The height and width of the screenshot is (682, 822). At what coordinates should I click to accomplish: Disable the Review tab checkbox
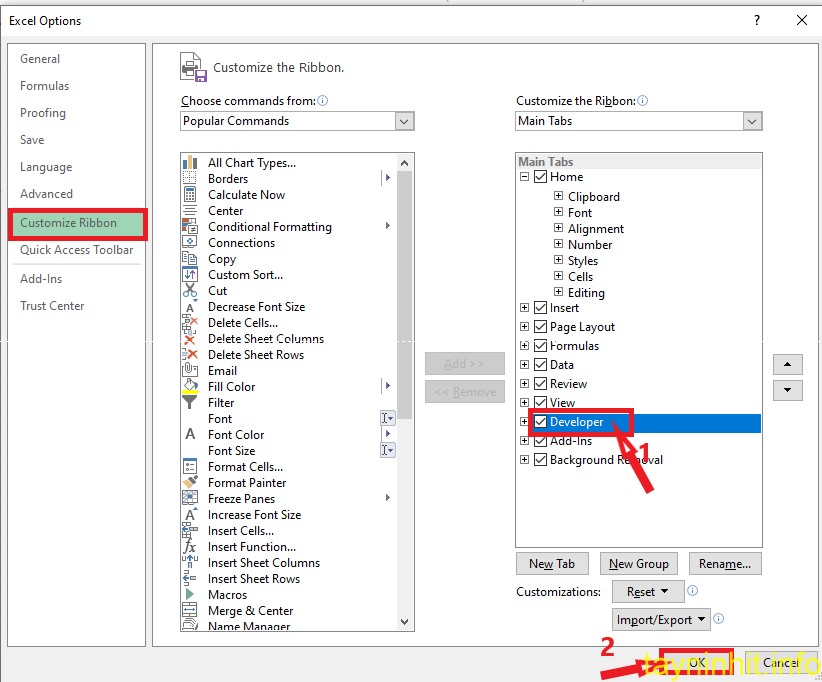541,384
